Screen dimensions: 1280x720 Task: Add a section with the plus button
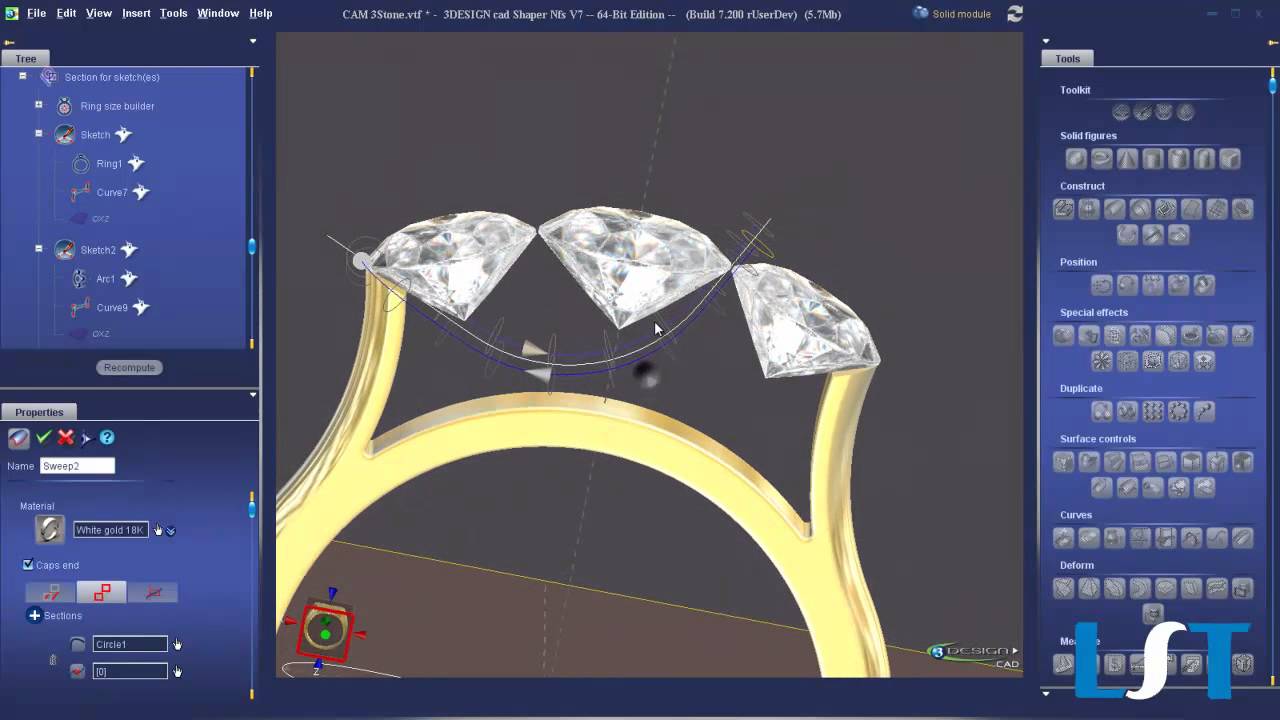click(x=34, y=615)
